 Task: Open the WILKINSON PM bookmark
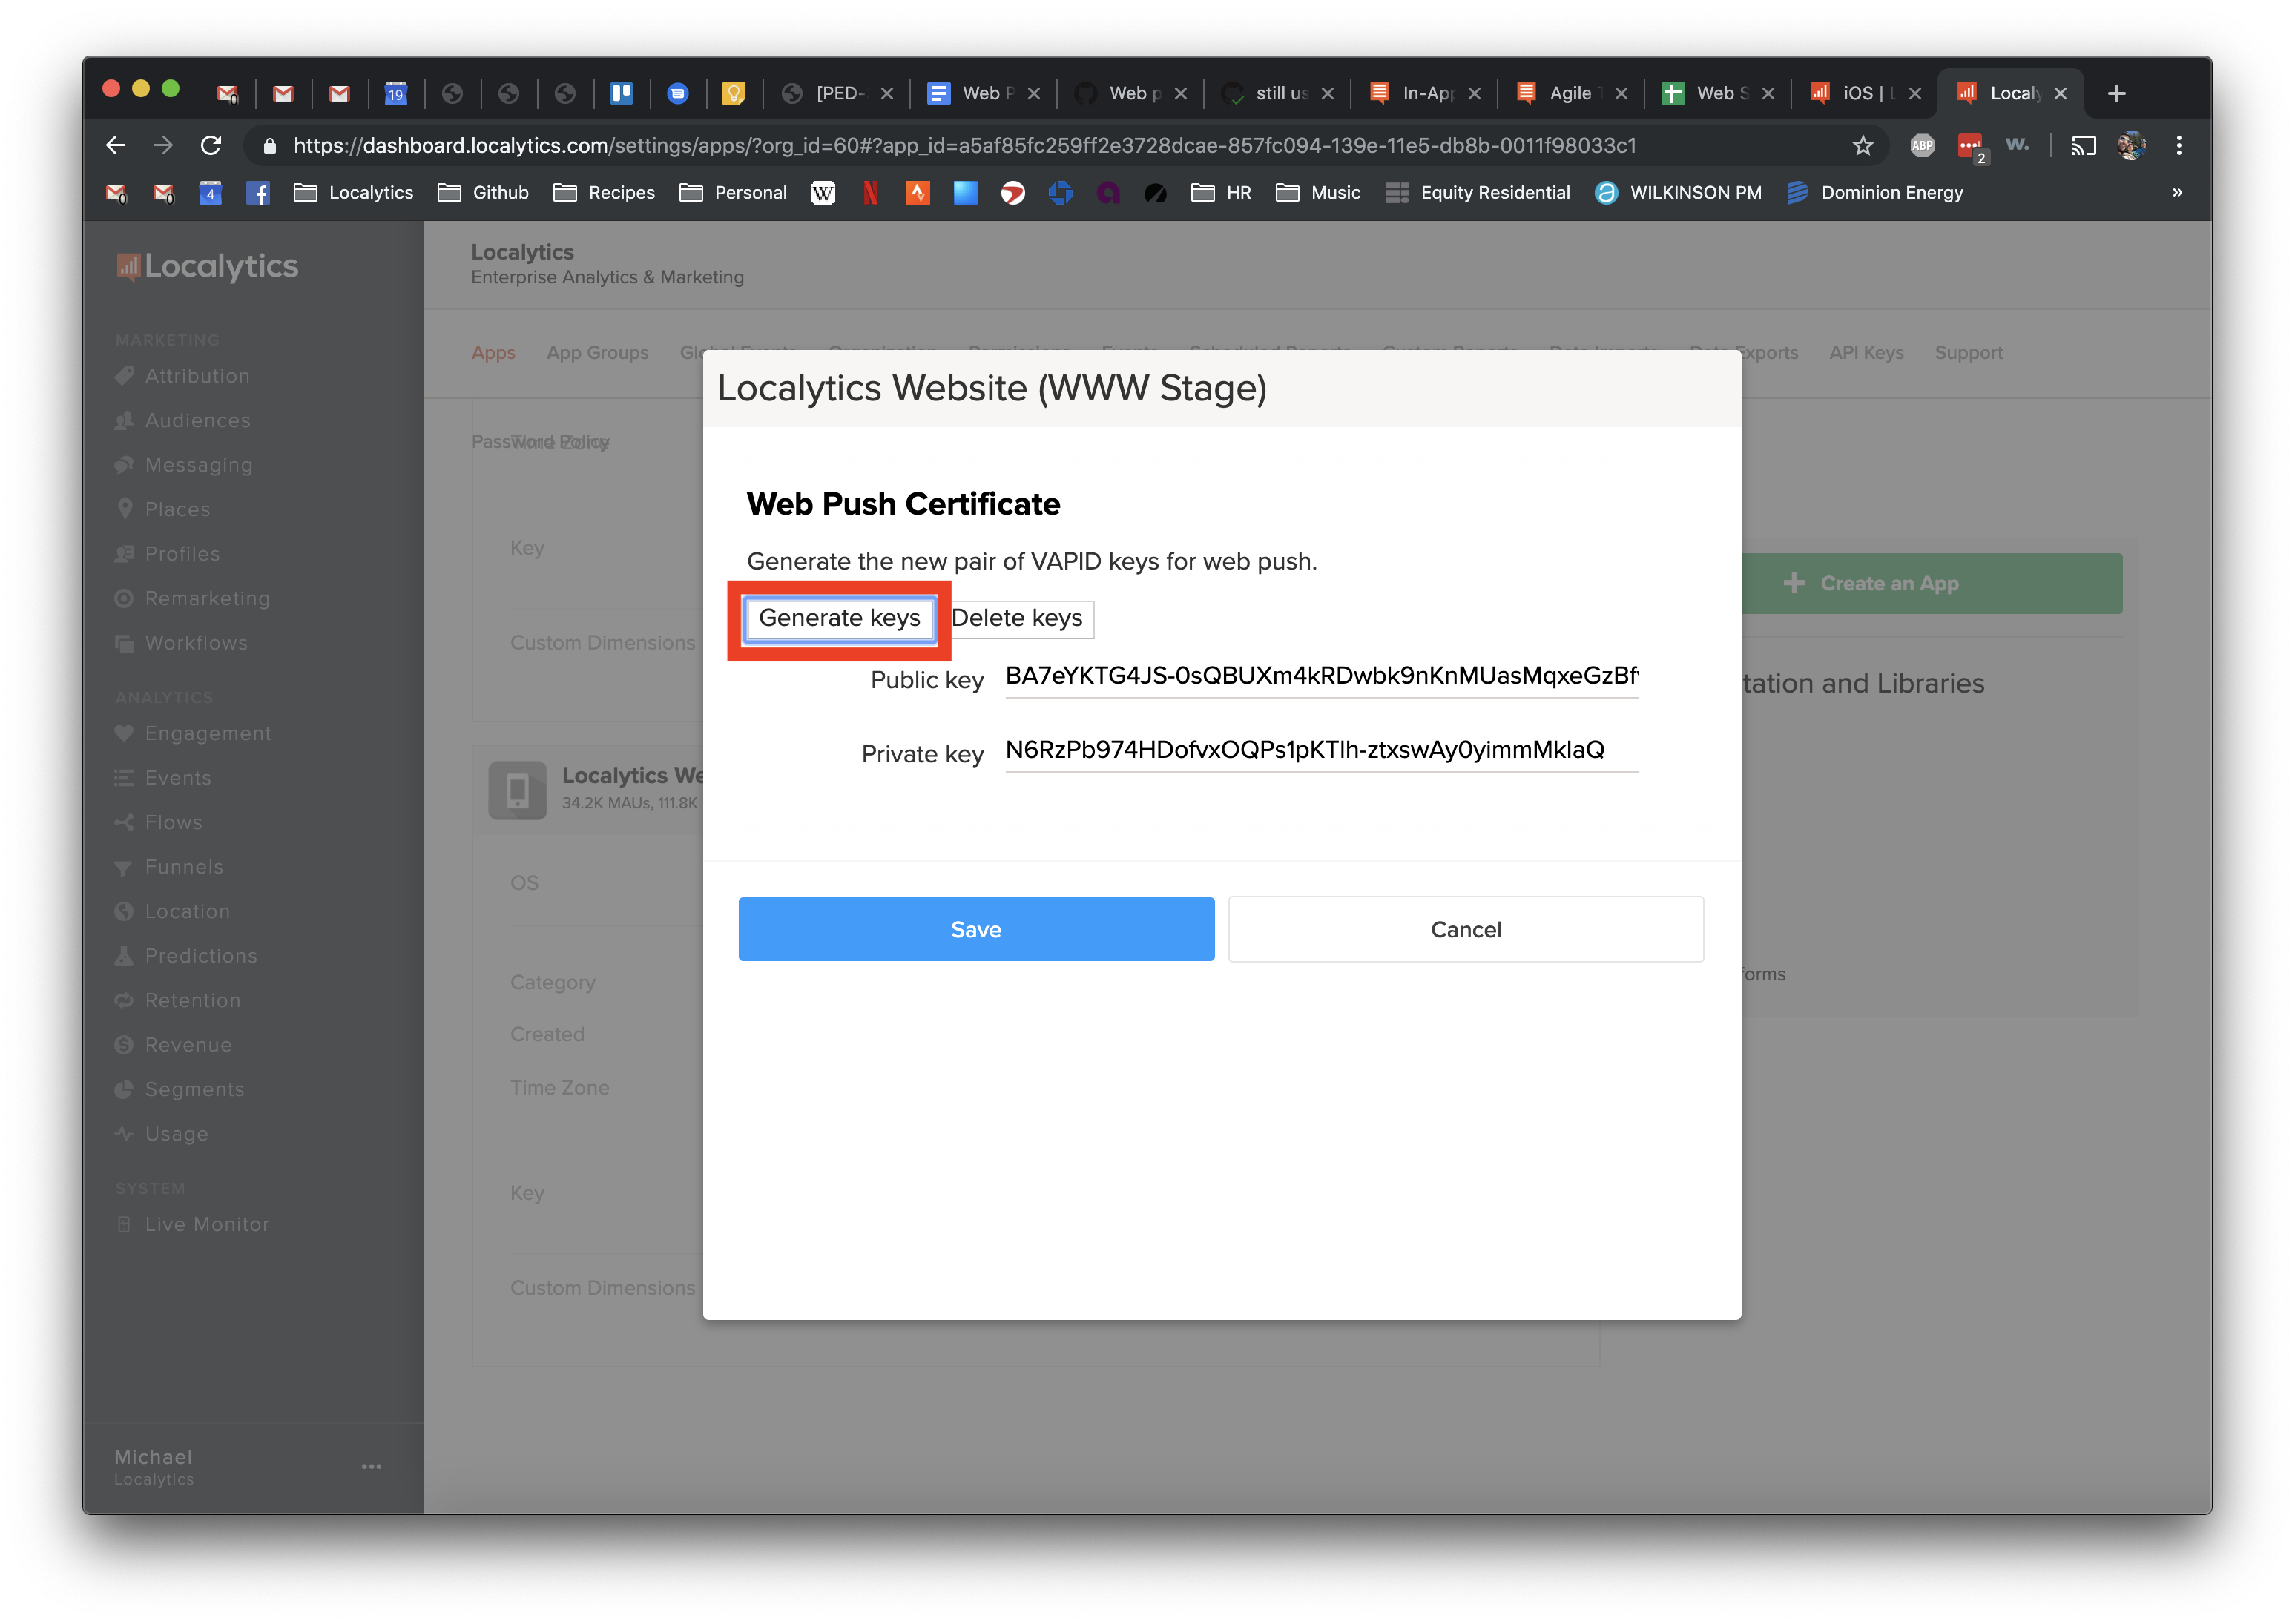click(1678, 193)
